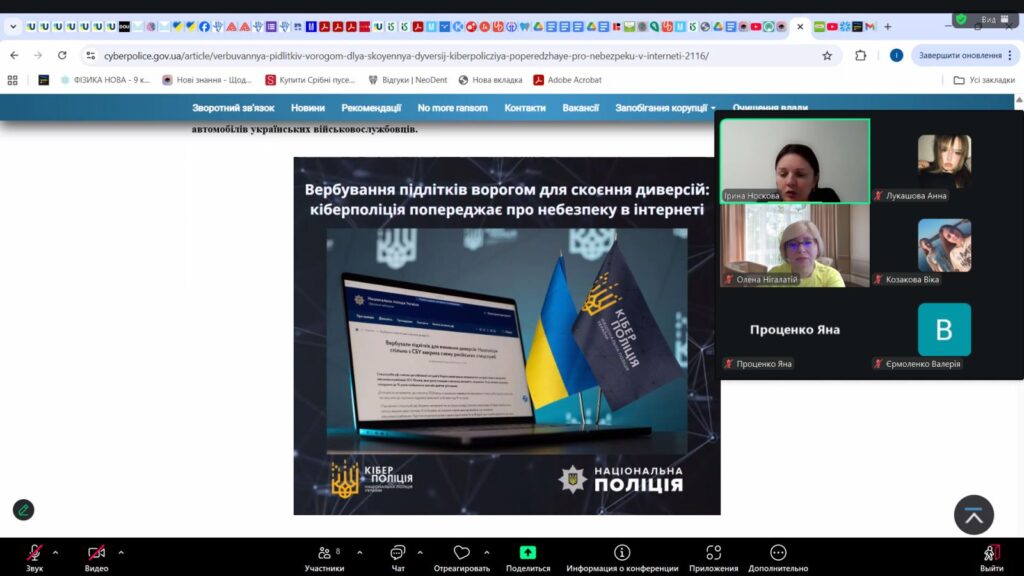Click the Отреагировать reactions heart icon

461,553
